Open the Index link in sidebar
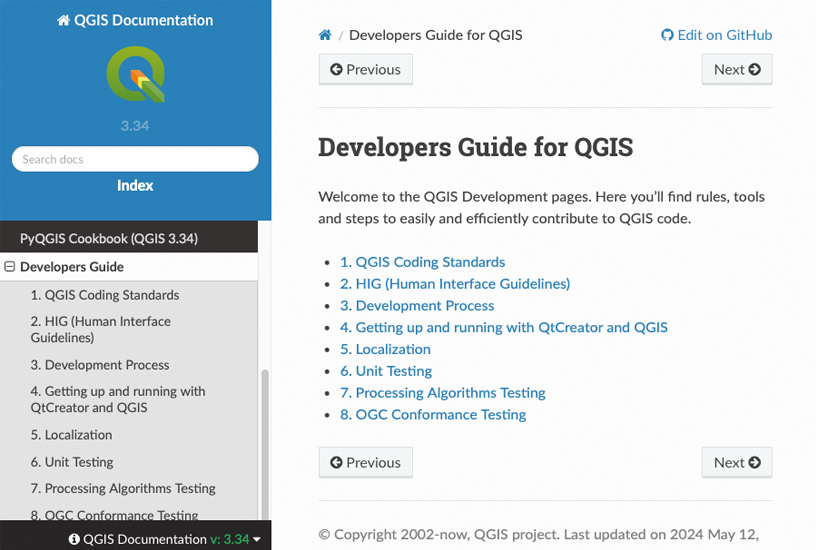Screen dimensions: 816x550 click(x=135, y=185)
